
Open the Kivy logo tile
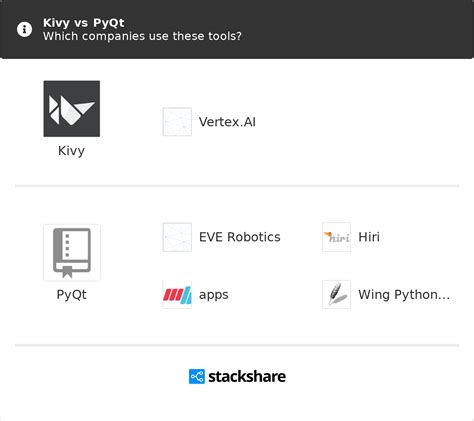[72, 109]
